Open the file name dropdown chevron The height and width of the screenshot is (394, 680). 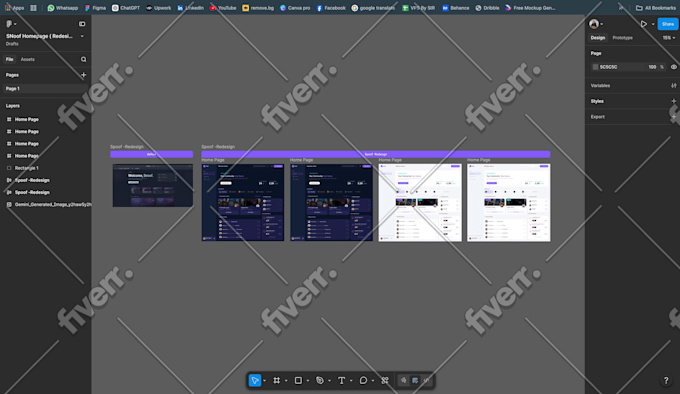[x=82, y=36]
